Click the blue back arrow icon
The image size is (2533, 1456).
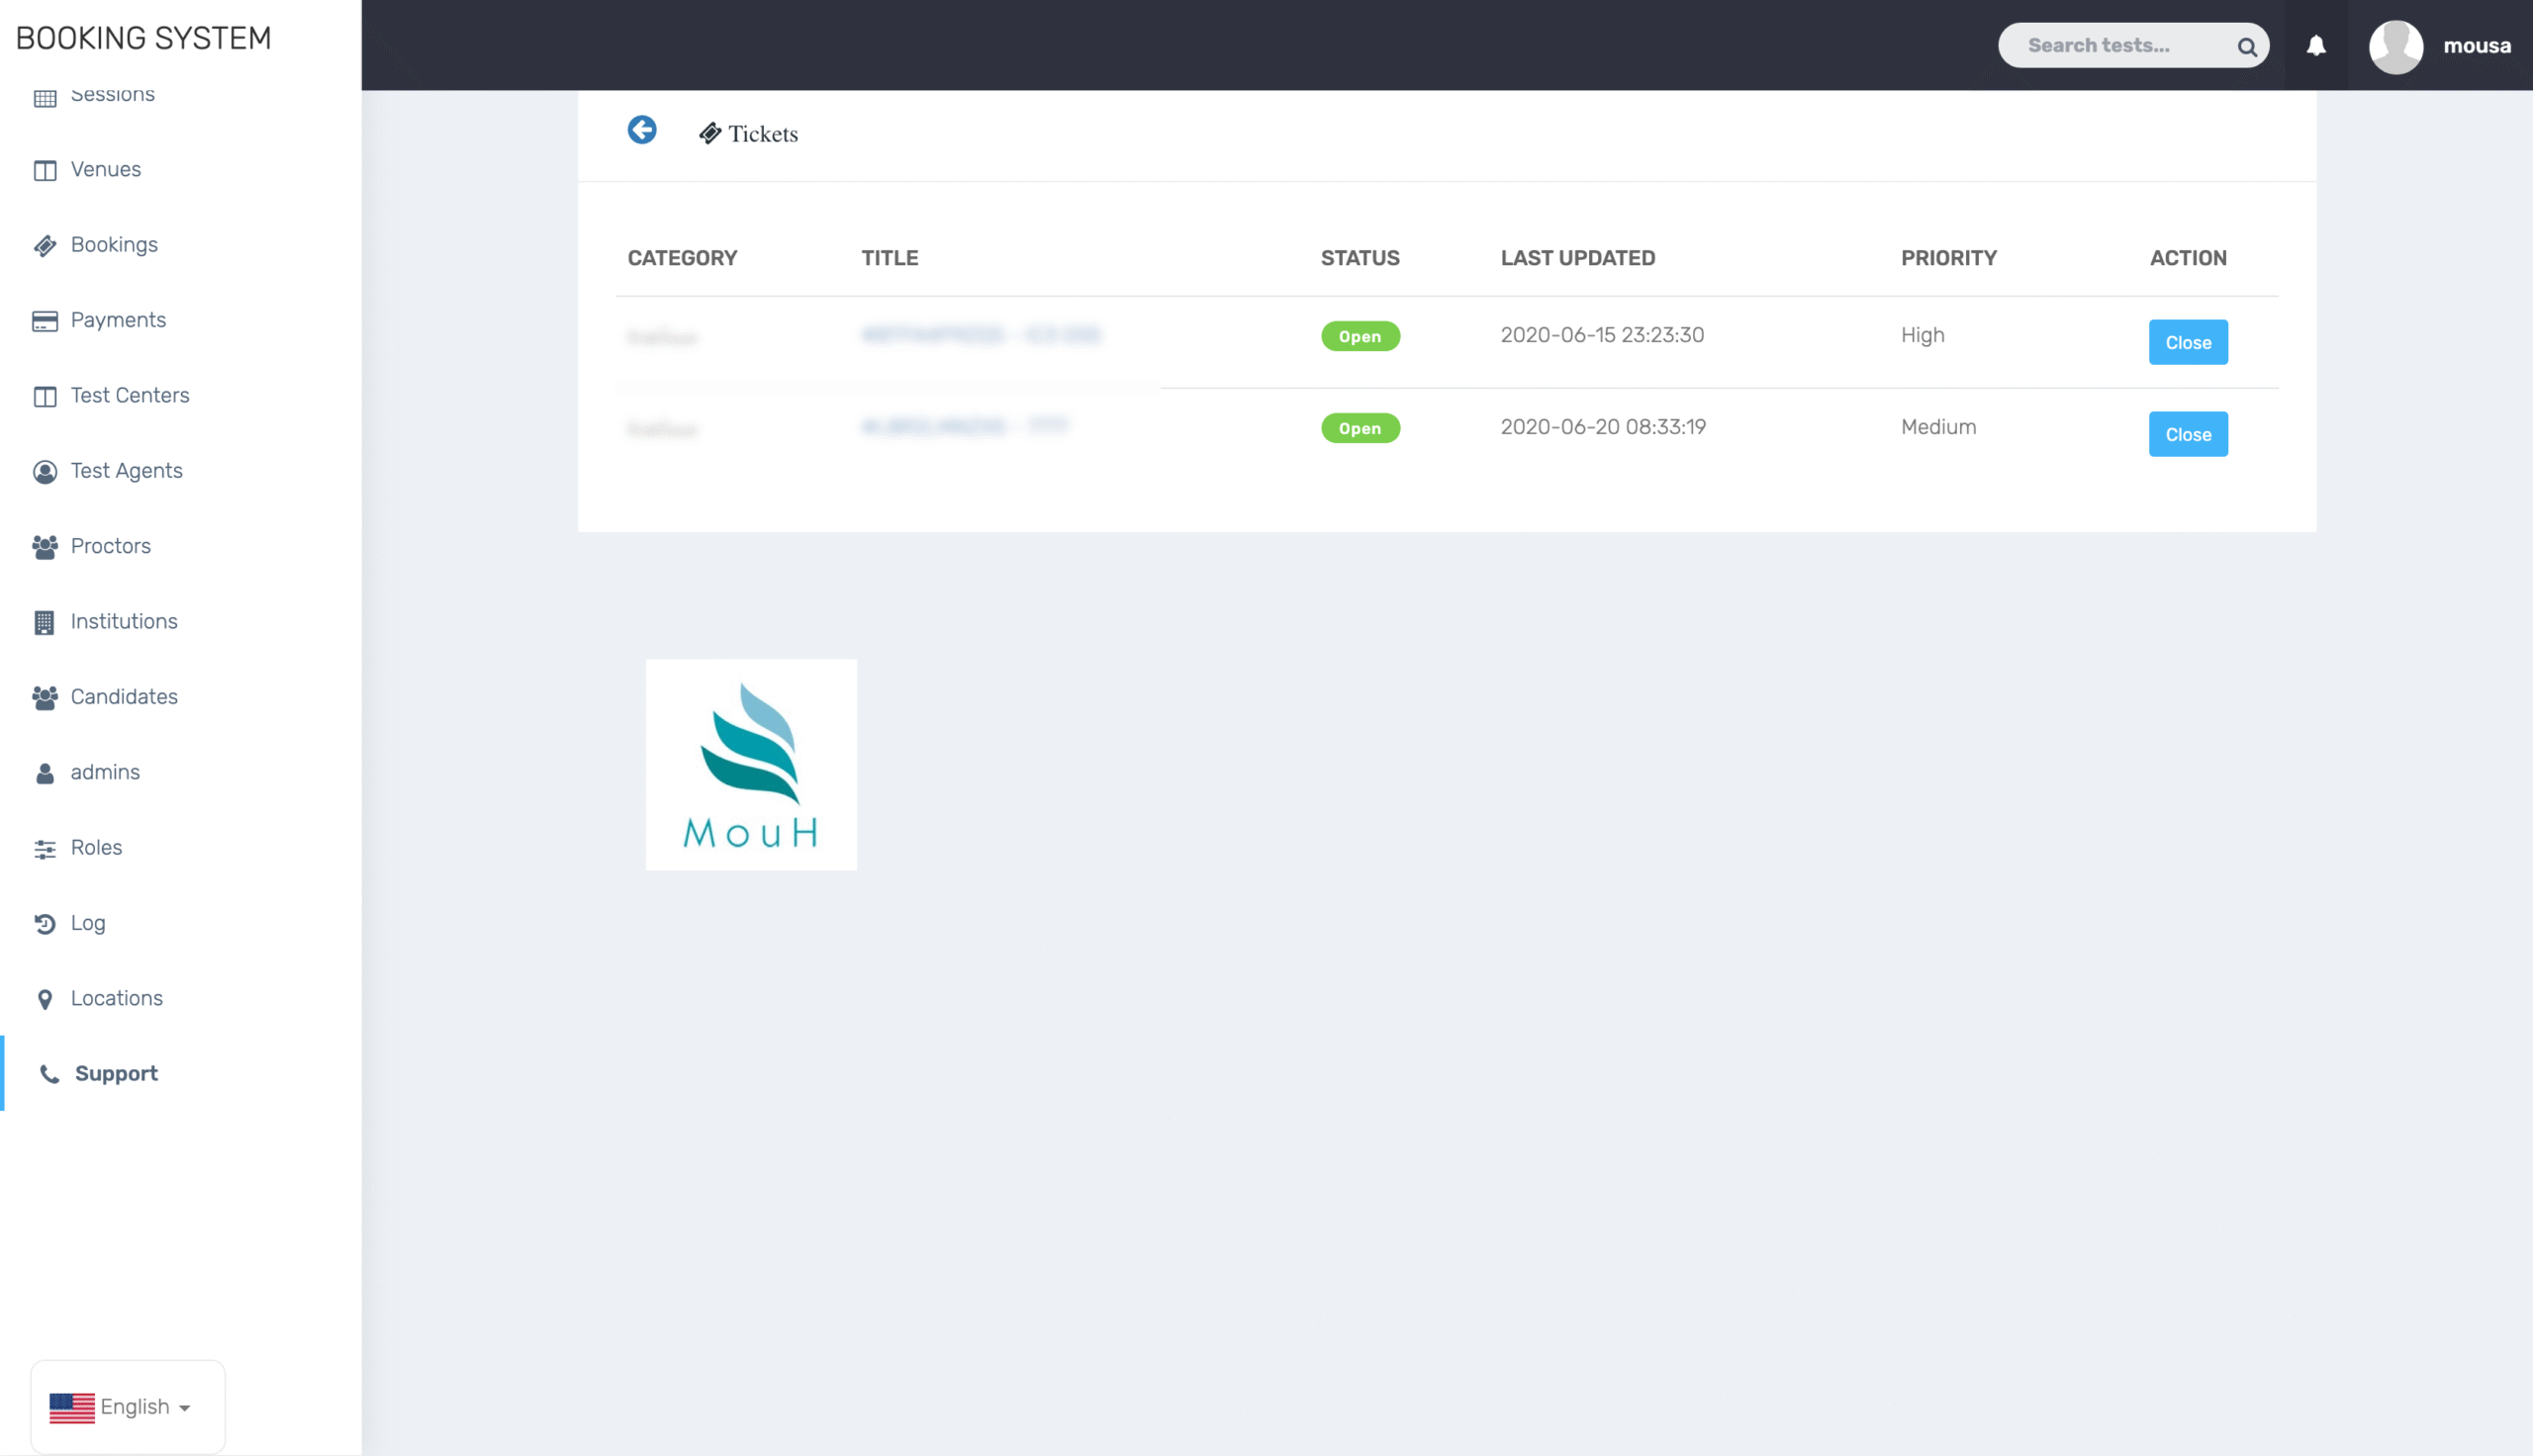(x=642, y=130)
